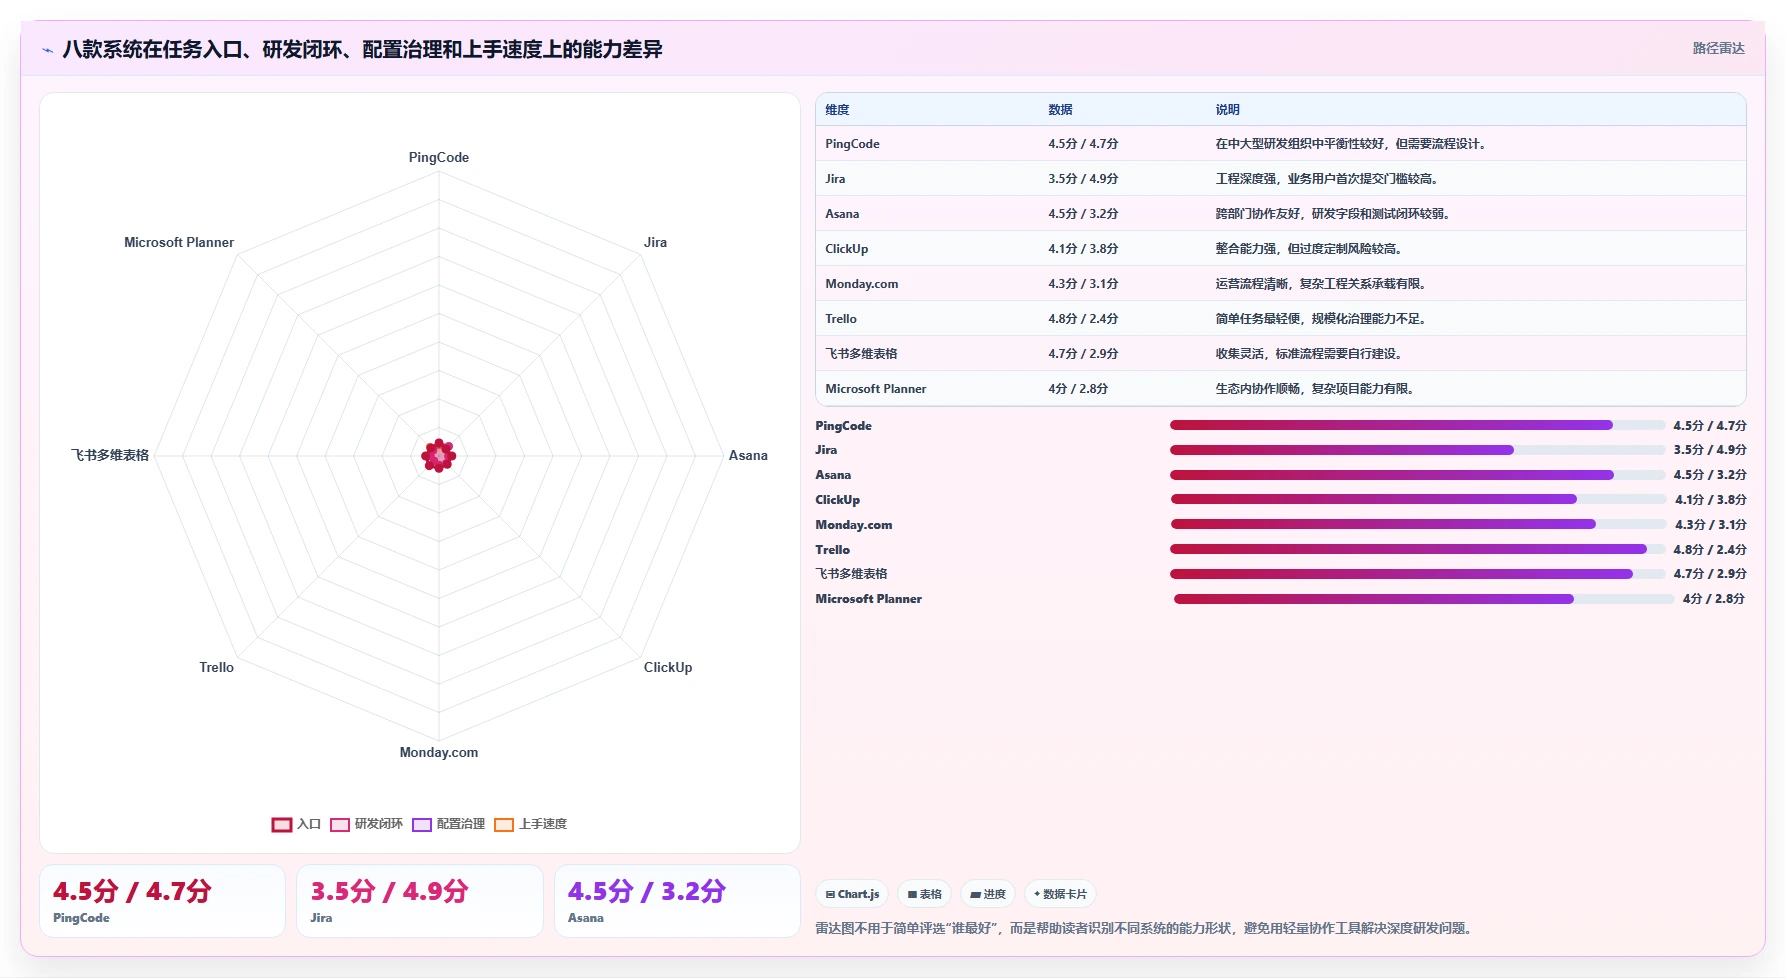Open the Jira 3.5分 / 4.9分 data card
This screenshot has height=978, width=1786.
tap(419, 901)
